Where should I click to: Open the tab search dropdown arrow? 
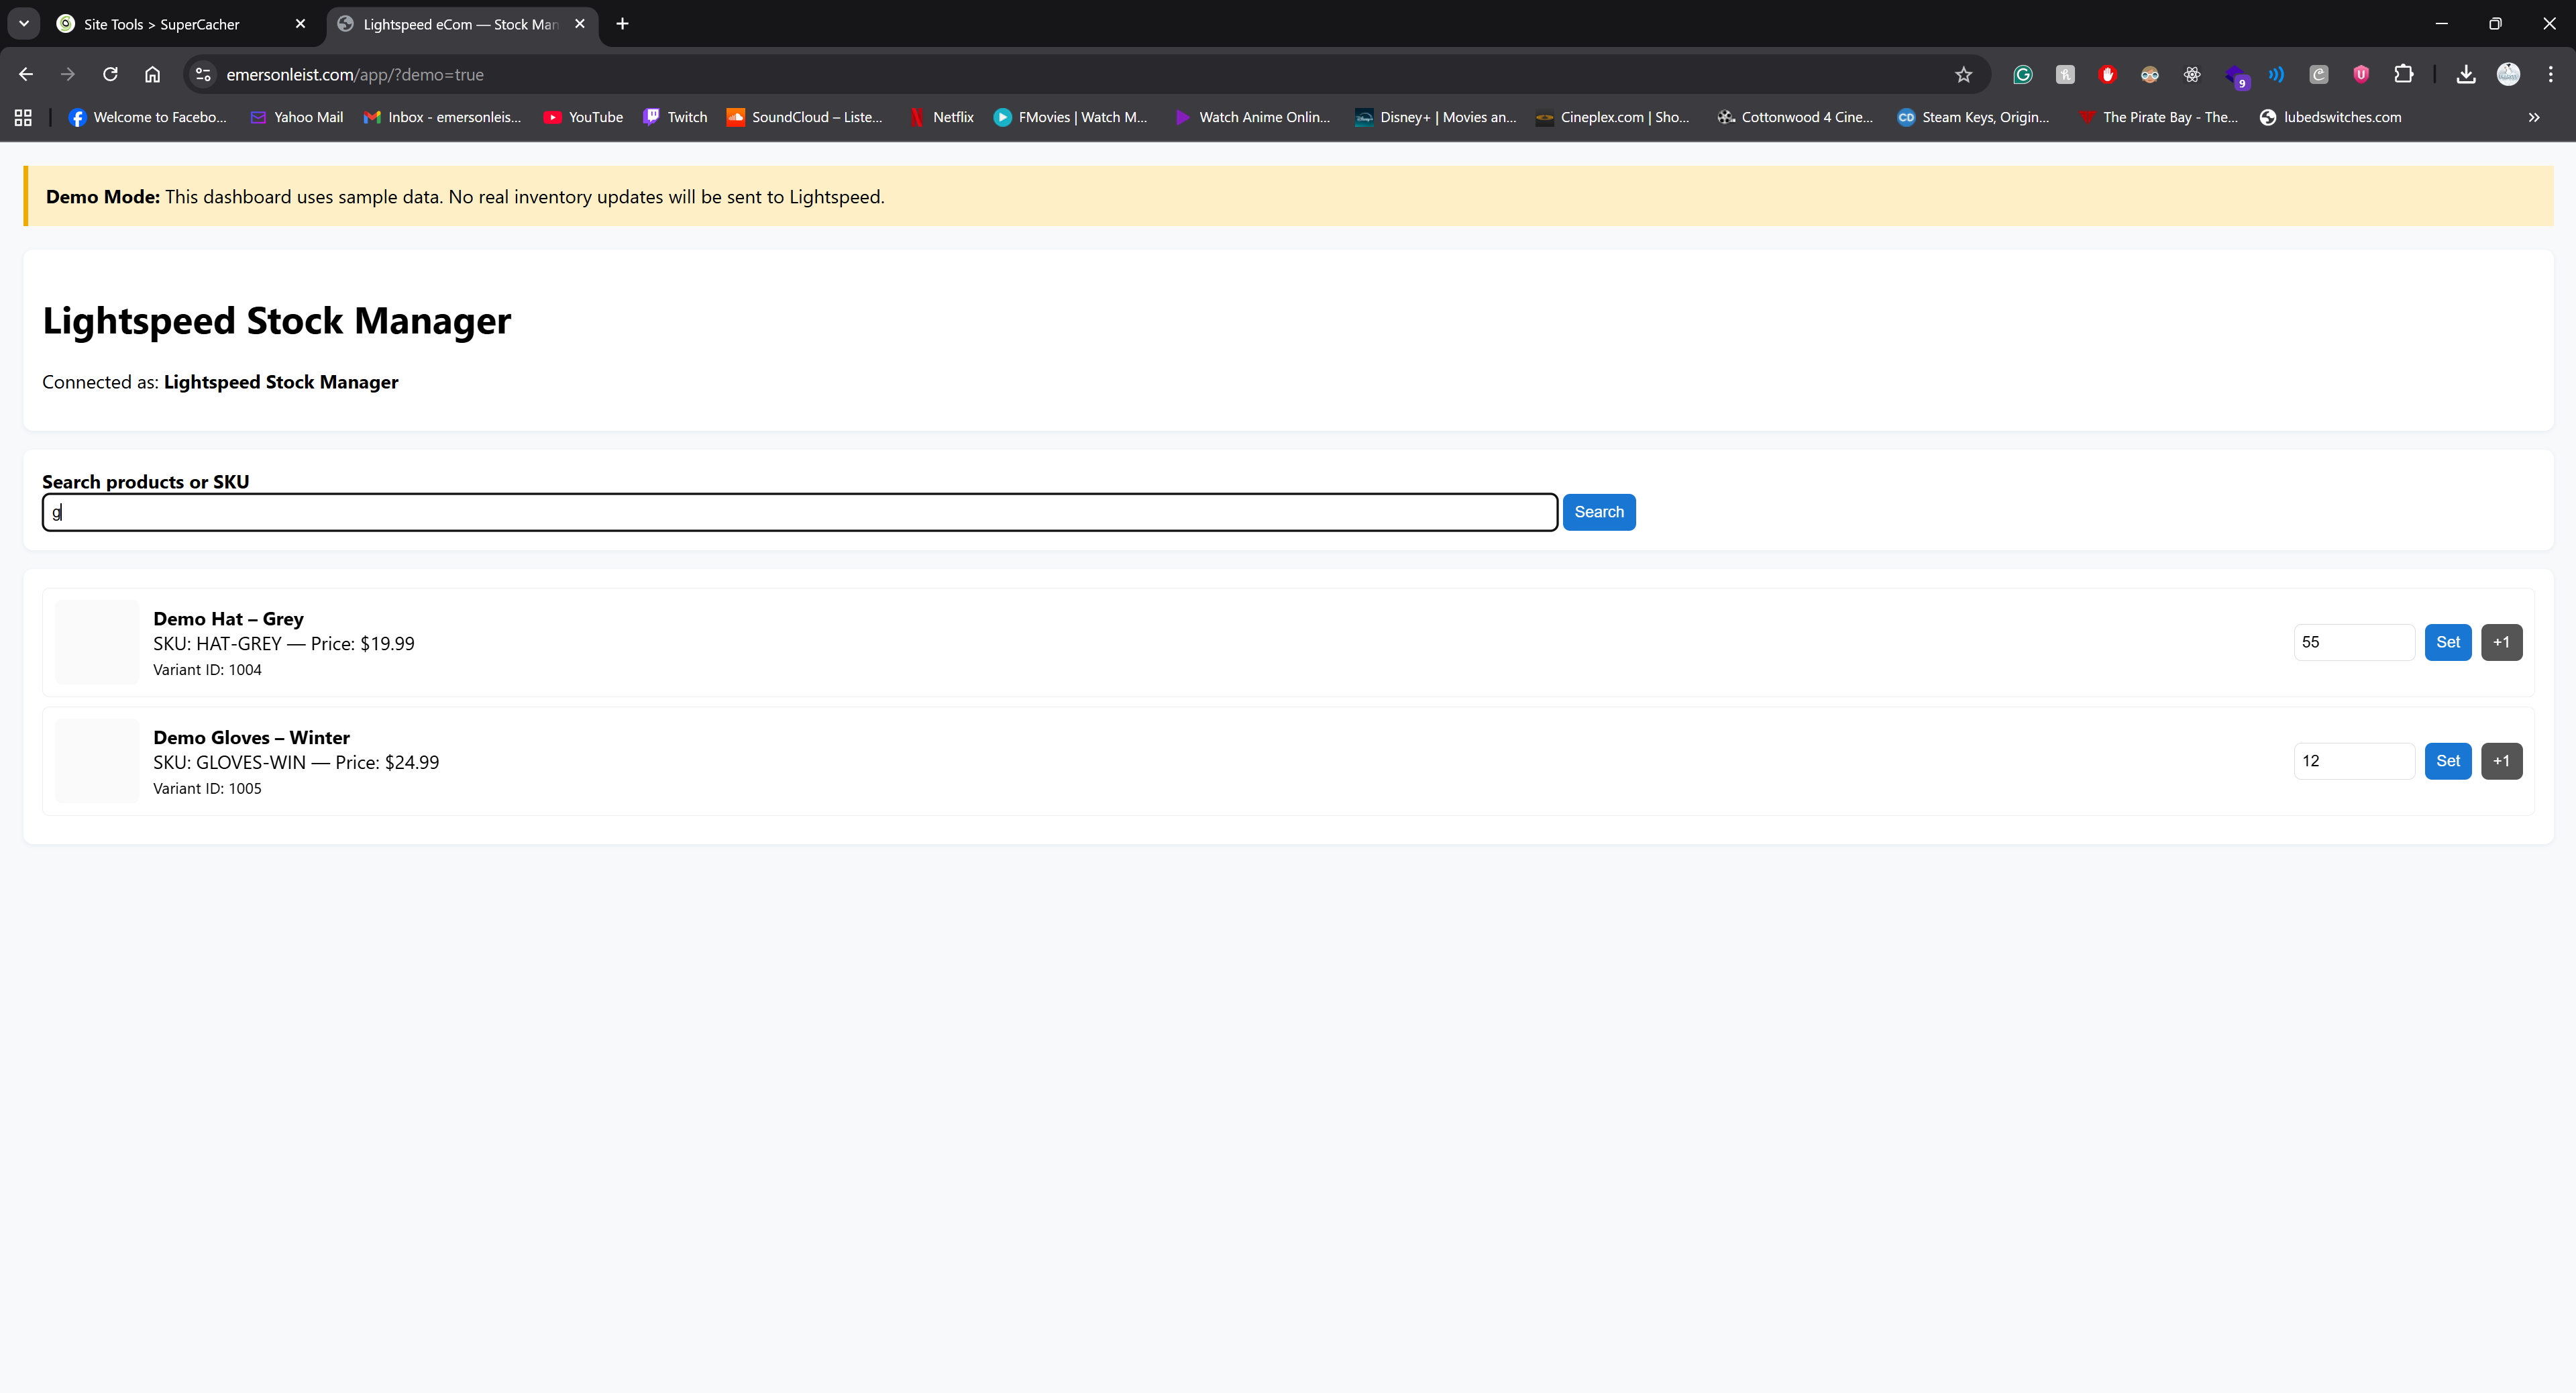[23, 23]
